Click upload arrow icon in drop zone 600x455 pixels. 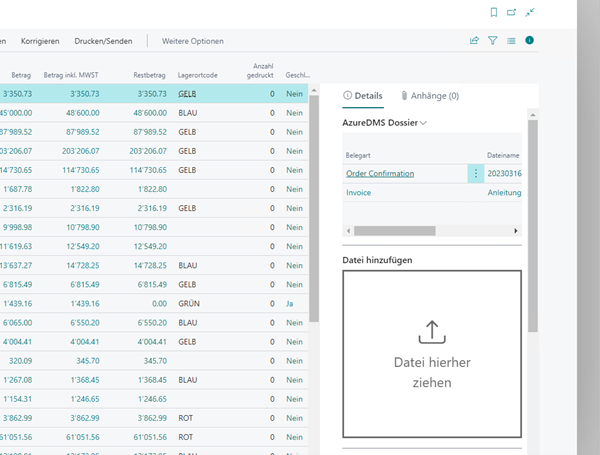(431, 330)
